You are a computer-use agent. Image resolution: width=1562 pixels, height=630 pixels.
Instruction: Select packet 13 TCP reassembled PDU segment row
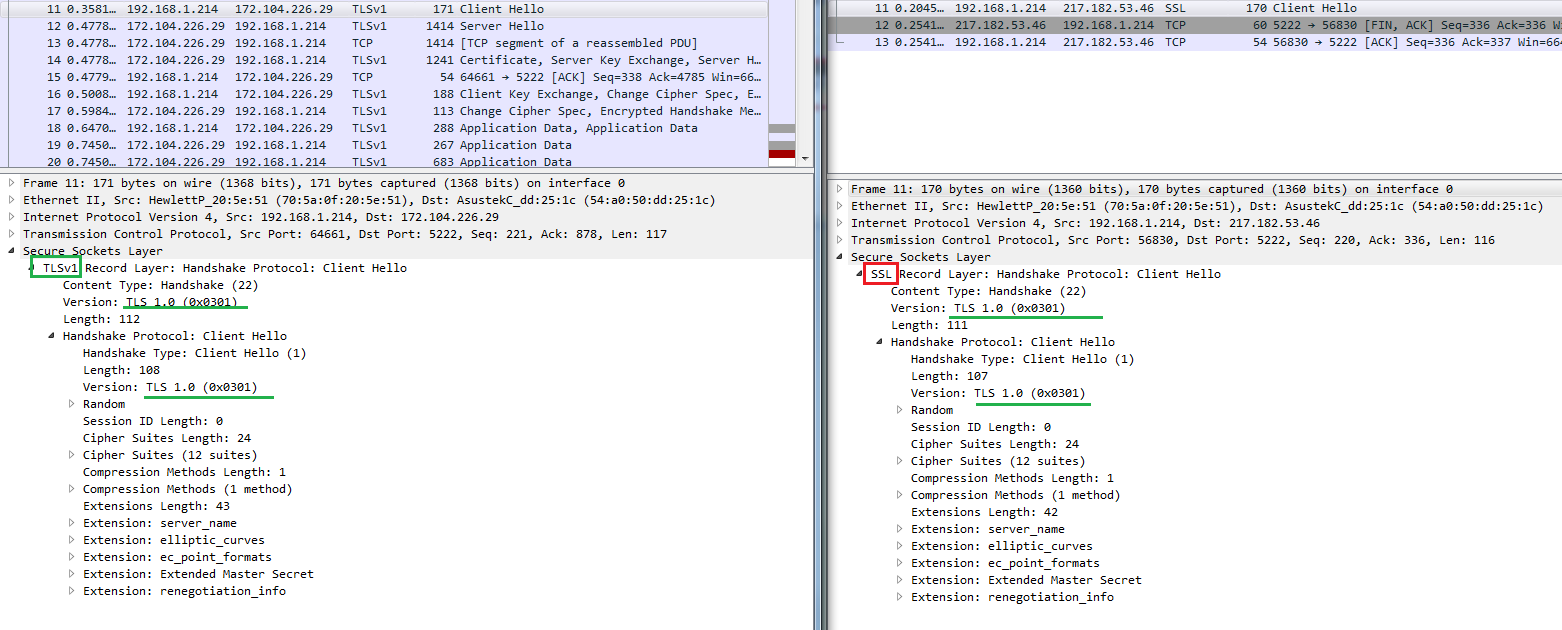(x=384, y=43)
